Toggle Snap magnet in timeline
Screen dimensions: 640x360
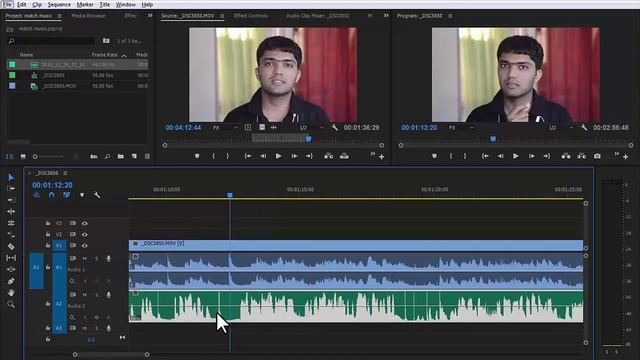click(x=51, y=195)
